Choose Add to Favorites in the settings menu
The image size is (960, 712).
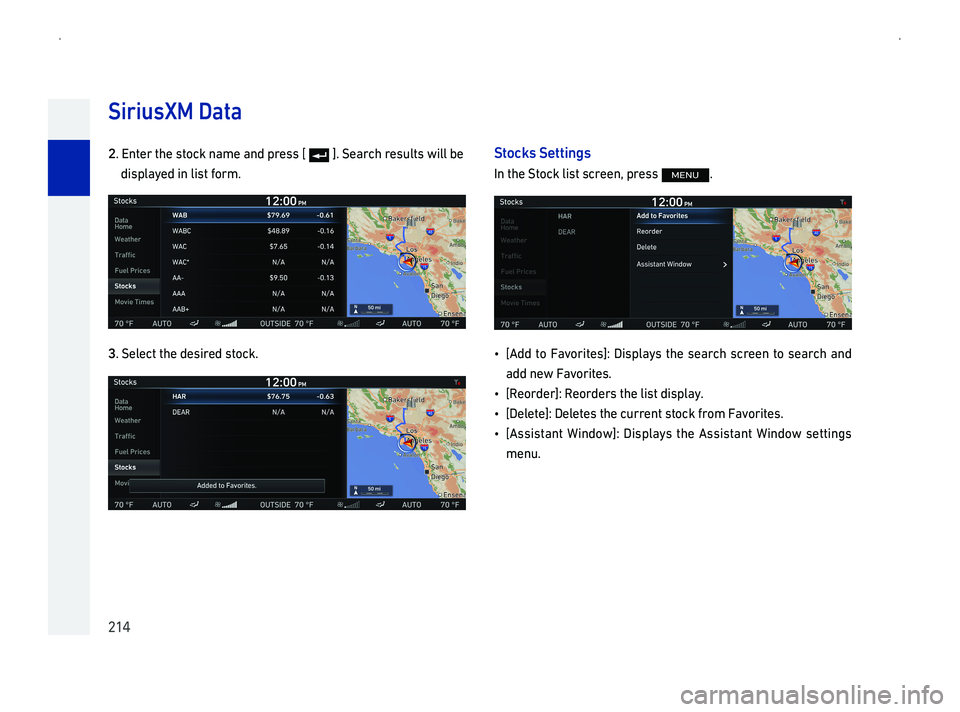point(681,216)
